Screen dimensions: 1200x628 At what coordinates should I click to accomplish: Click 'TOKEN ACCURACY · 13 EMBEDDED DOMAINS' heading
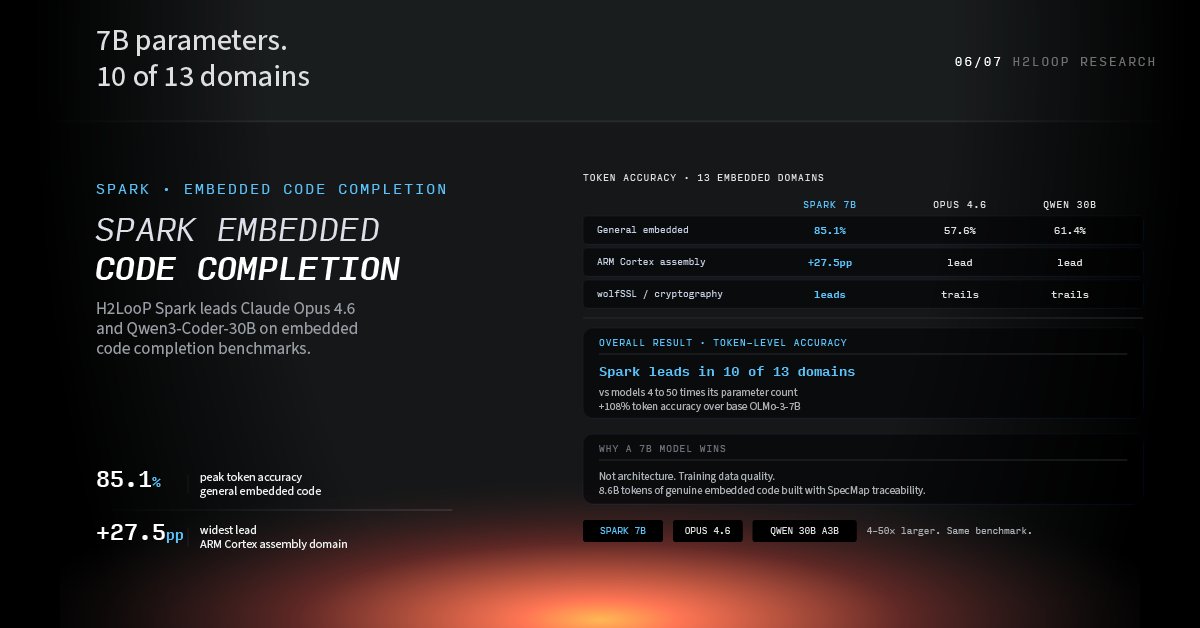point(704,178)
